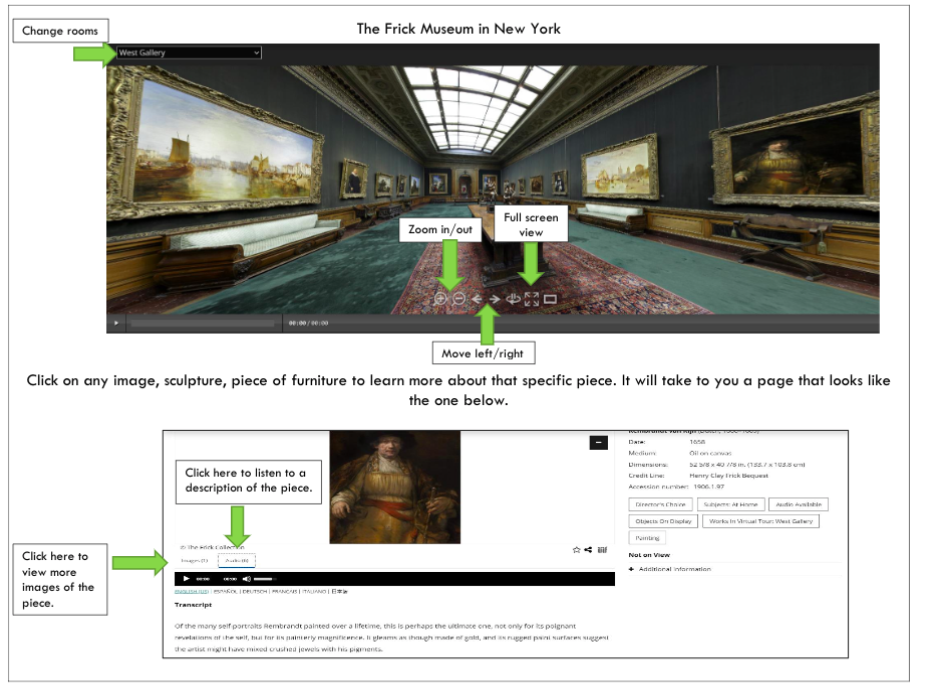Click the 'Oil on canvas' medium value
The height and width of the screenshot is (700, 928).
coord(710,453)
